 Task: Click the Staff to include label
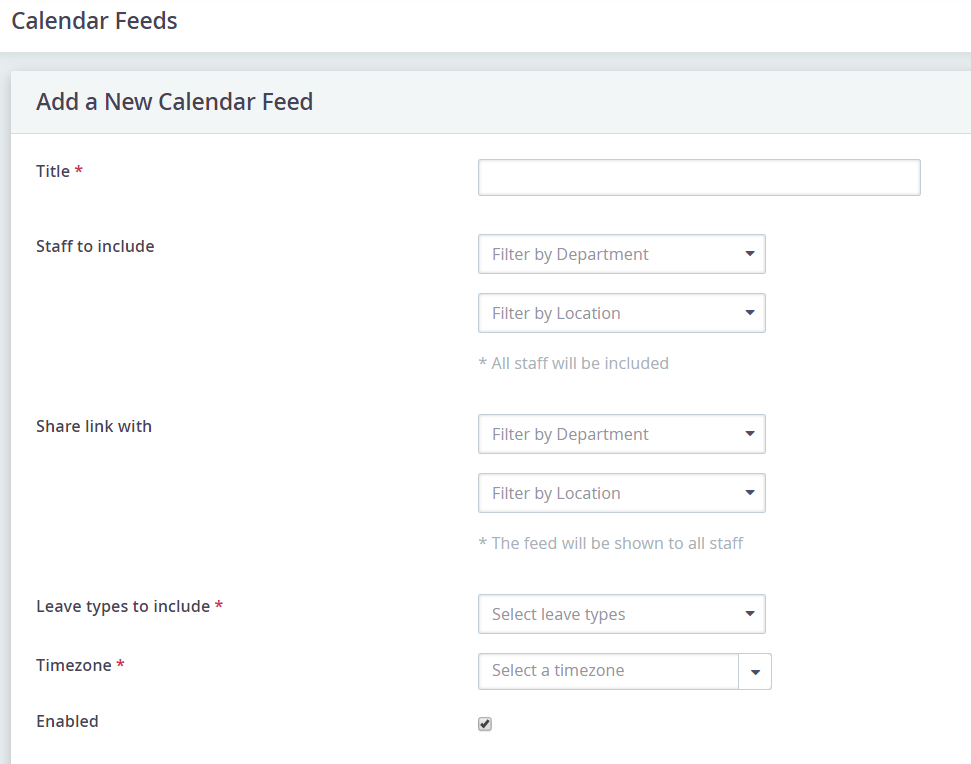click(x=95, y=246)
